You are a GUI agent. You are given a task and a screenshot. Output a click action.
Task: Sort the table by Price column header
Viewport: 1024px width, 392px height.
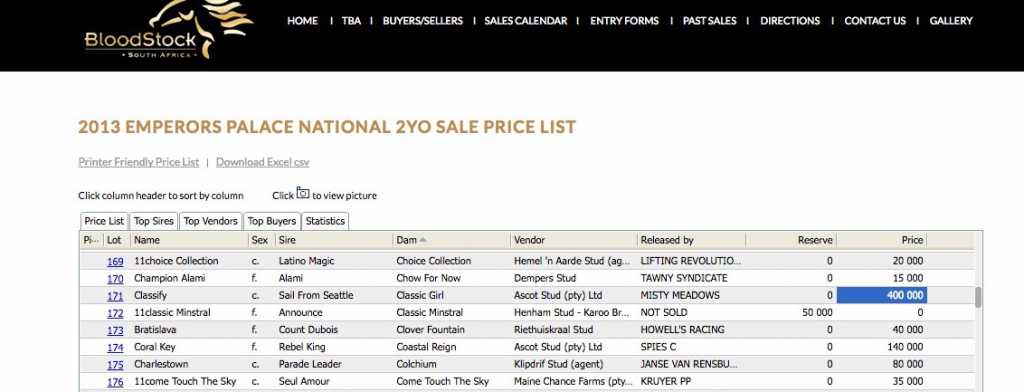coord(881,240)
